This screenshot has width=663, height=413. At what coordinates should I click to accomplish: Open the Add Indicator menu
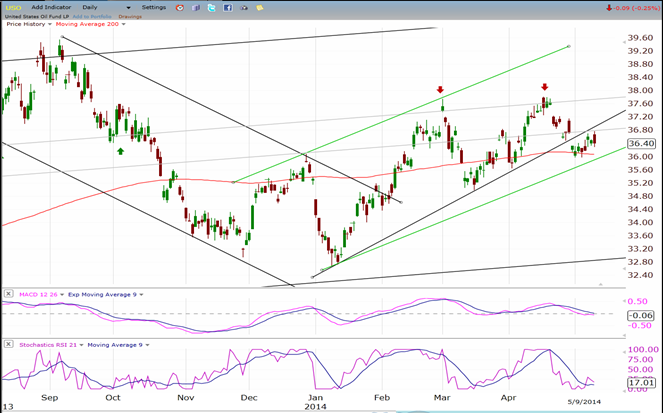pyautogui.click(x=51, y=7)
